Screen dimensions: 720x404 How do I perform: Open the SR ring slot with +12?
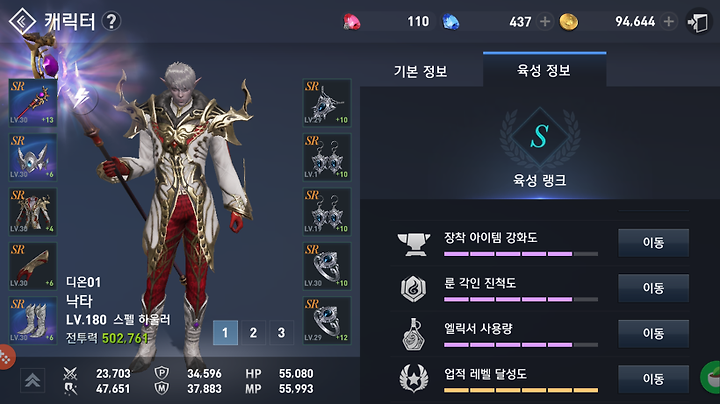click(x=327, y=320)
